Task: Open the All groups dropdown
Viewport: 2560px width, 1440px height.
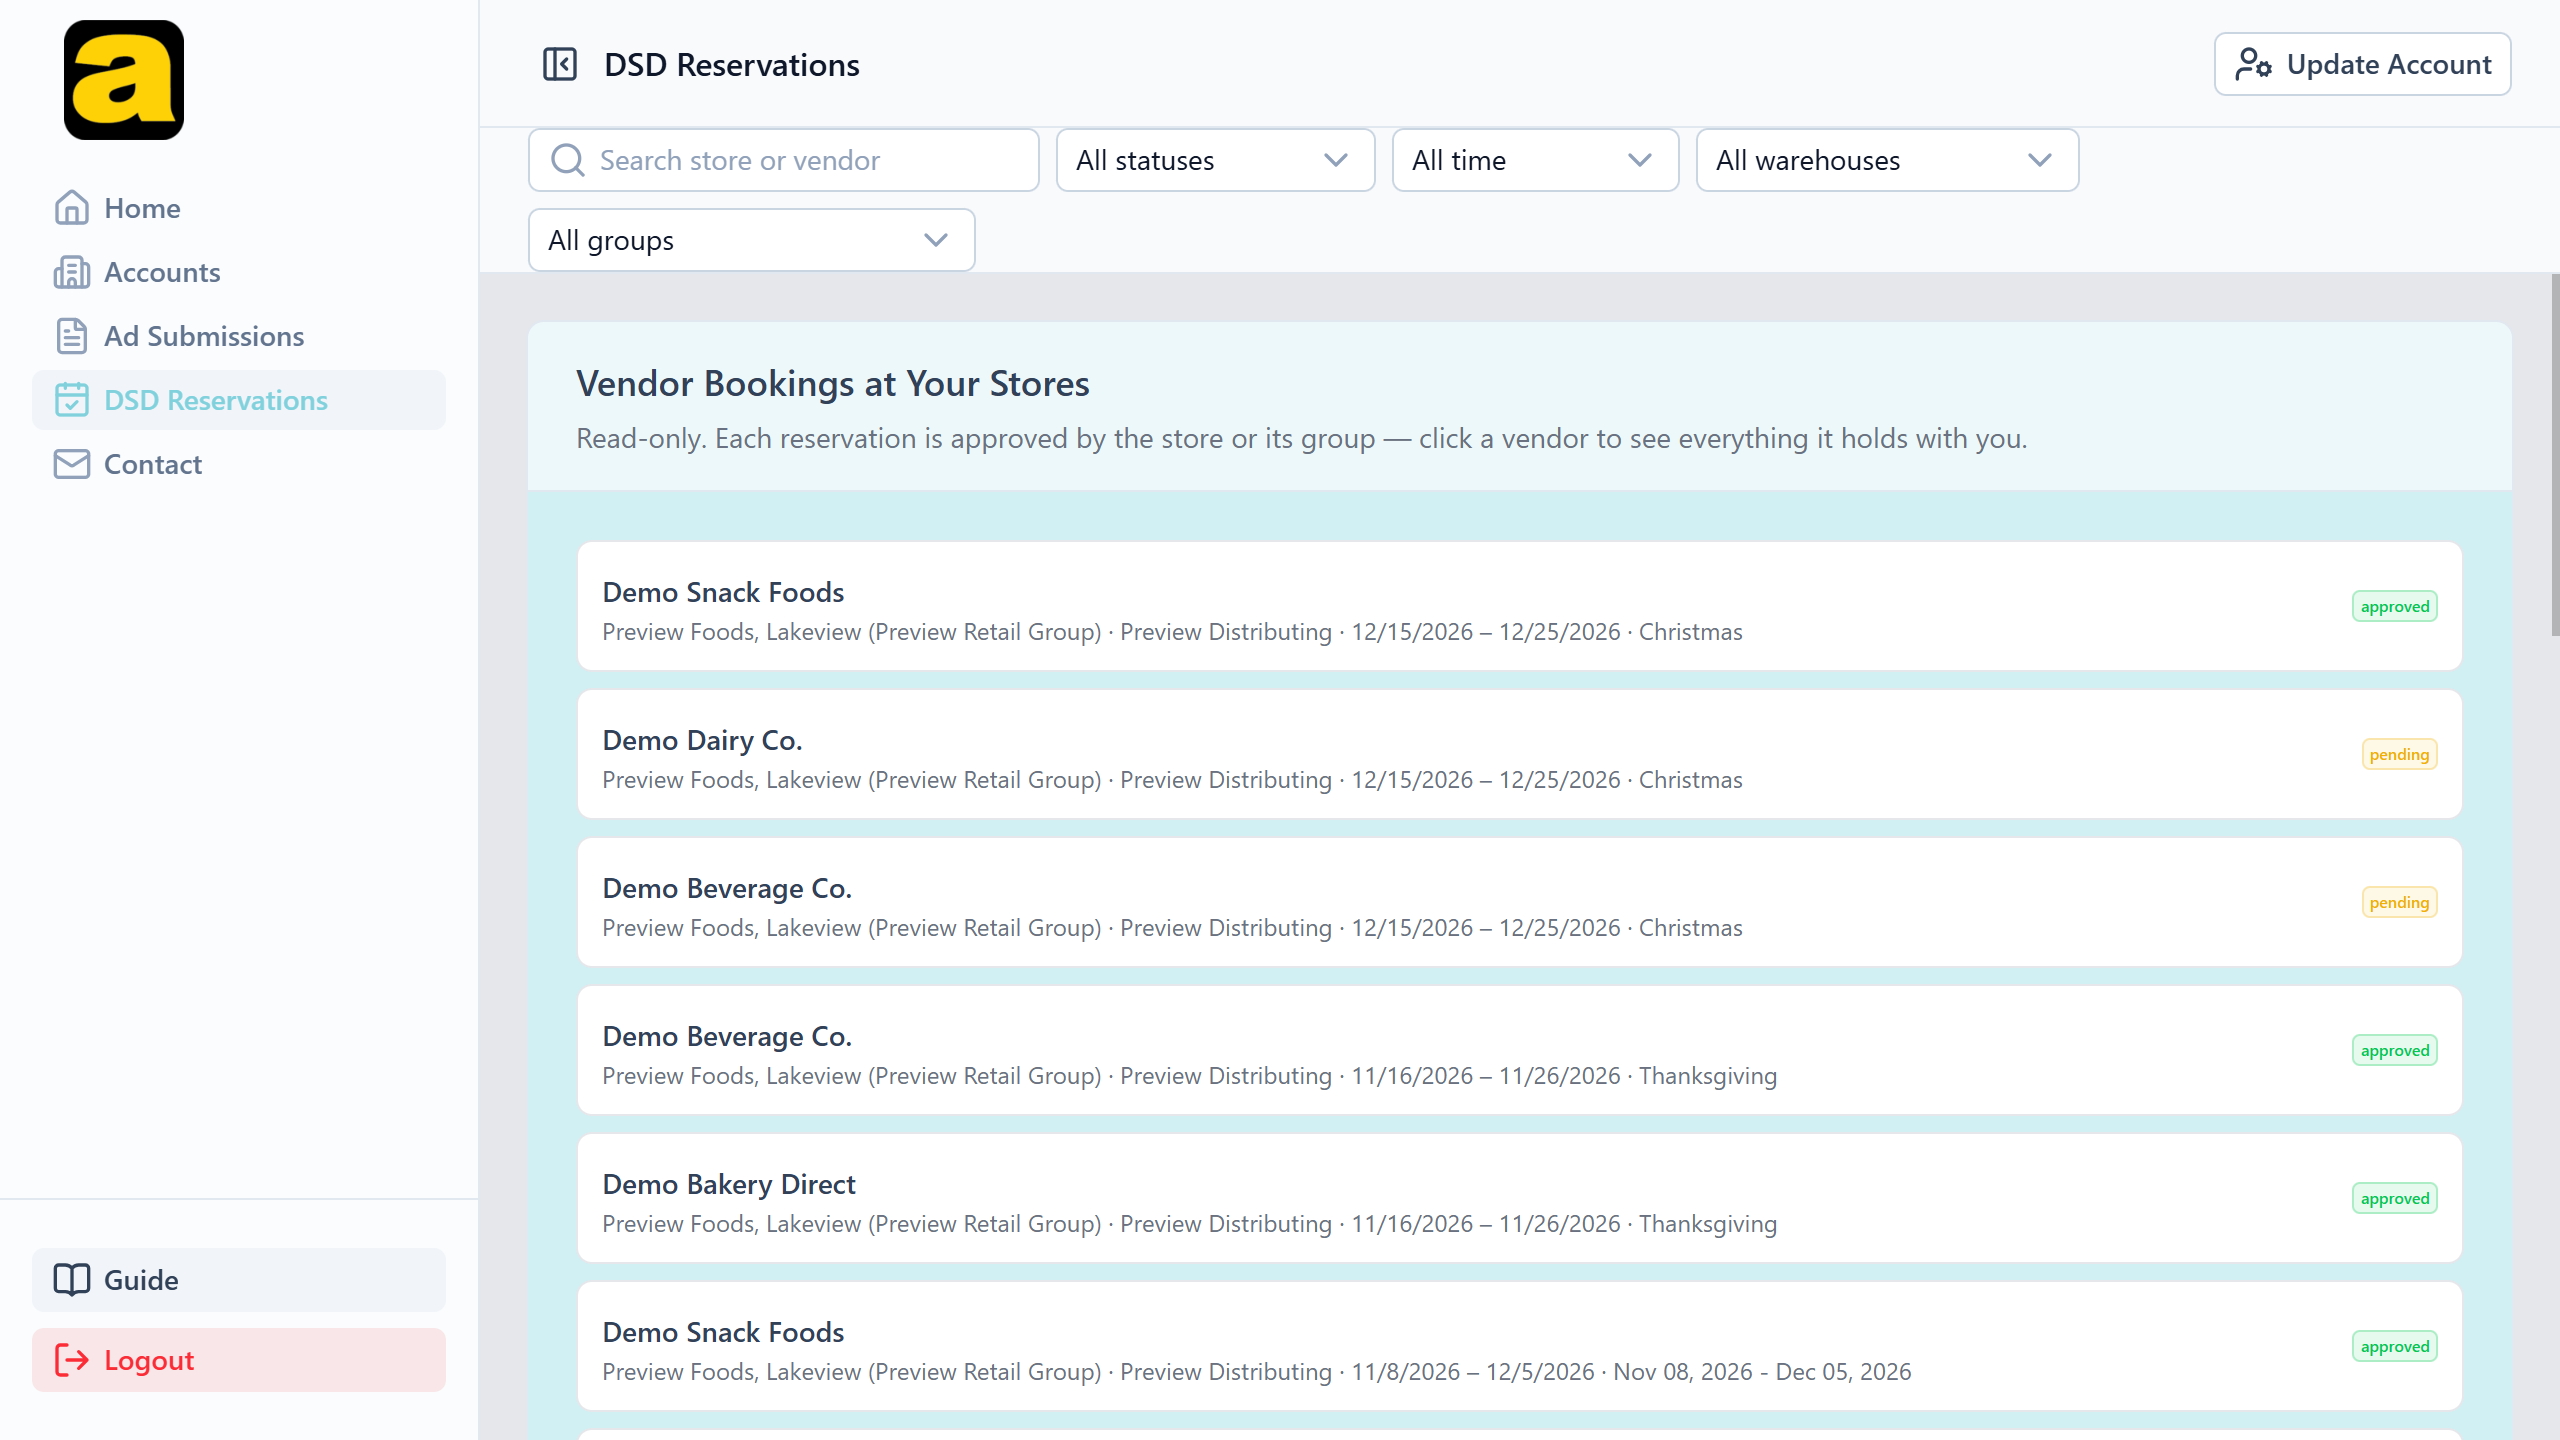Action: click(752, 240)
